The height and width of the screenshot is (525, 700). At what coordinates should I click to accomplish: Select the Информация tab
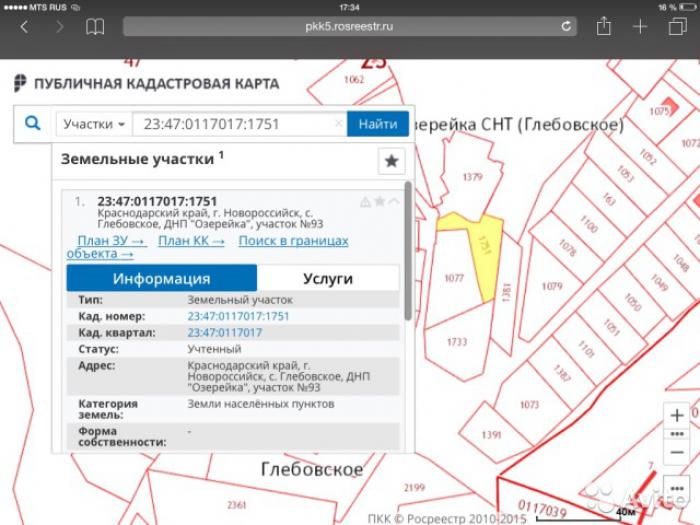point(161,278)
